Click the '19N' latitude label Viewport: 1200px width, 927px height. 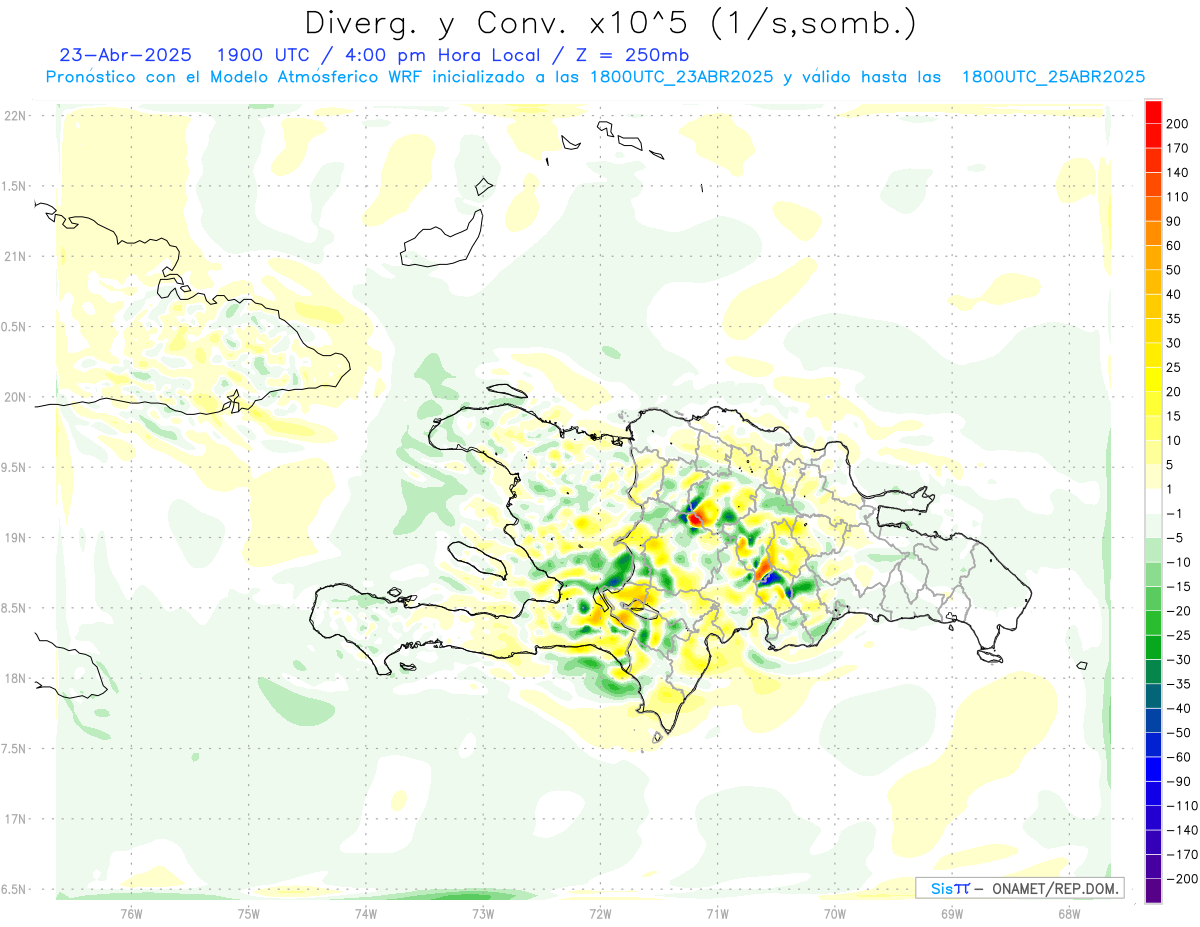tap(15, 538)
